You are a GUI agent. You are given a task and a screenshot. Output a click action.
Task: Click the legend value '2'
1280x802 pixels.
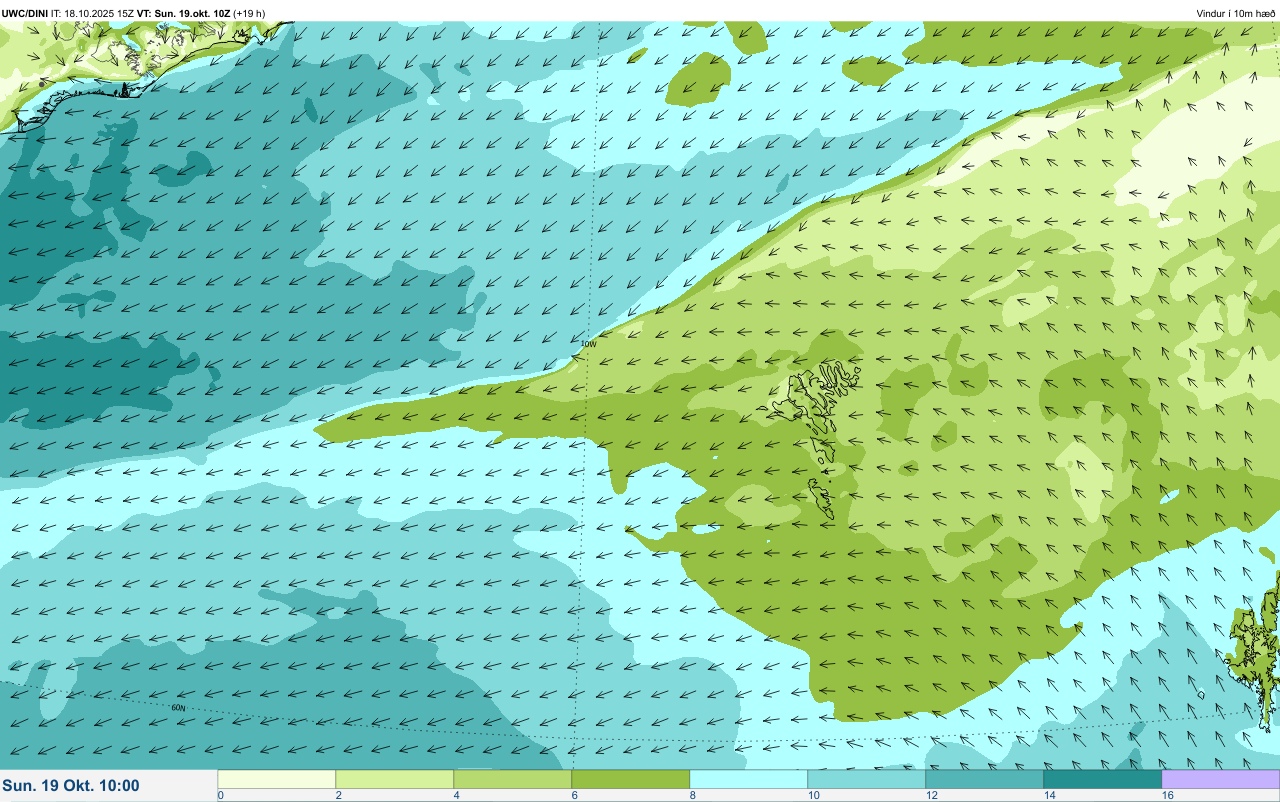[x=339, y=795]
